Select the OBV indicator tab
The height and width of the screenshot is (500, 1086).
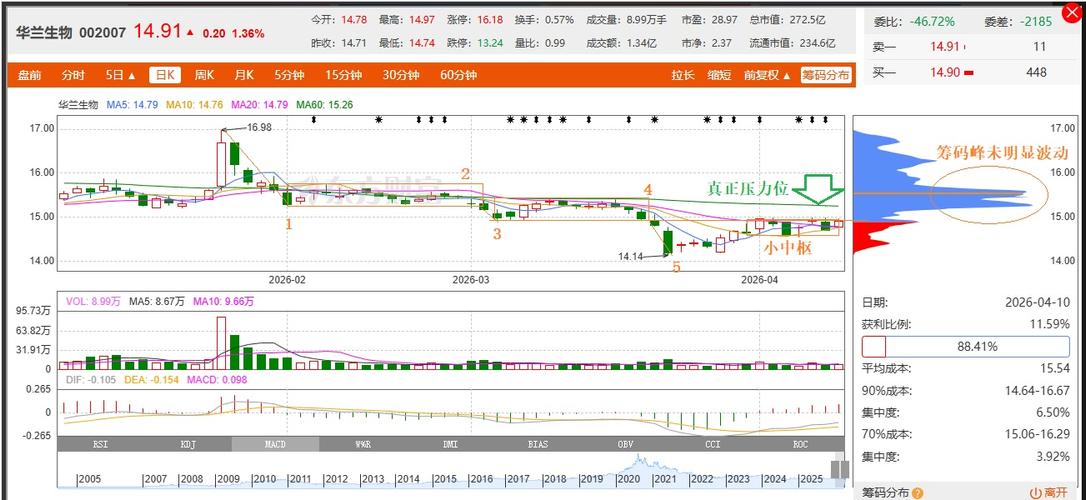tap(625, 444)
